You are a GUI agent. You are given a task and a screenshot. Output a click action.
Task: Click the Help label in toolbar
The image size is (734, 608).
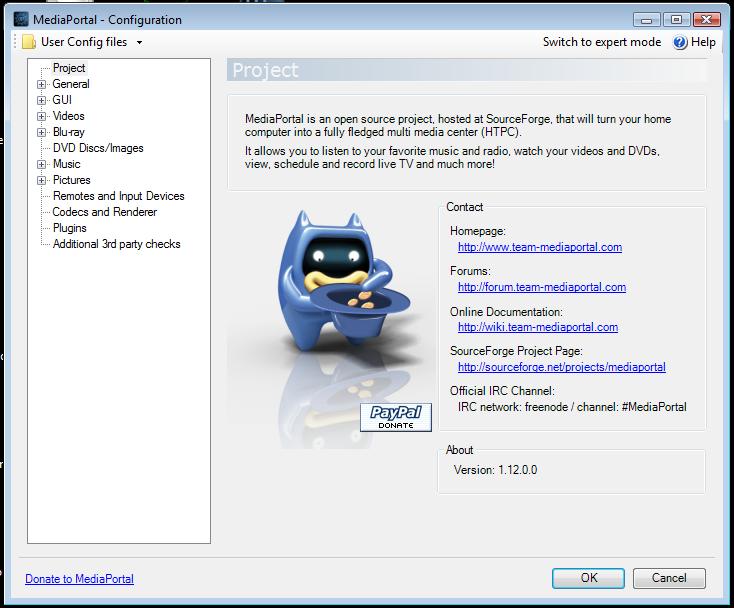(703, 42)
